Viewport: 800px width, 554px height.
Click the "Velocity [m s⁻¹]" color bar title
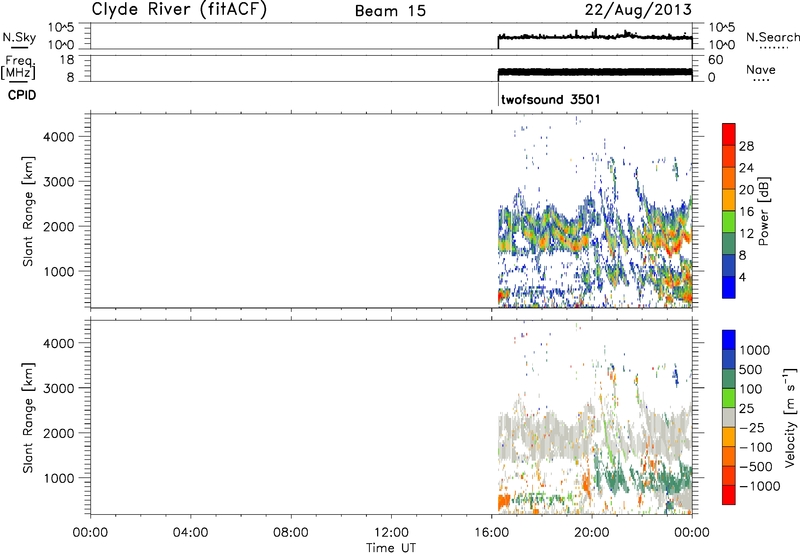(790, 418)
